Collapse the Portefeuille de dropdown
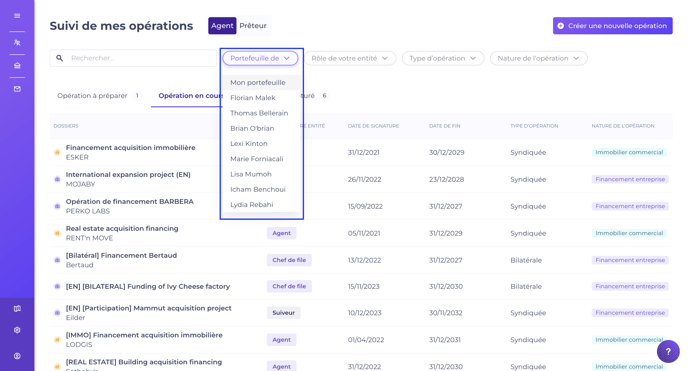 260,58
